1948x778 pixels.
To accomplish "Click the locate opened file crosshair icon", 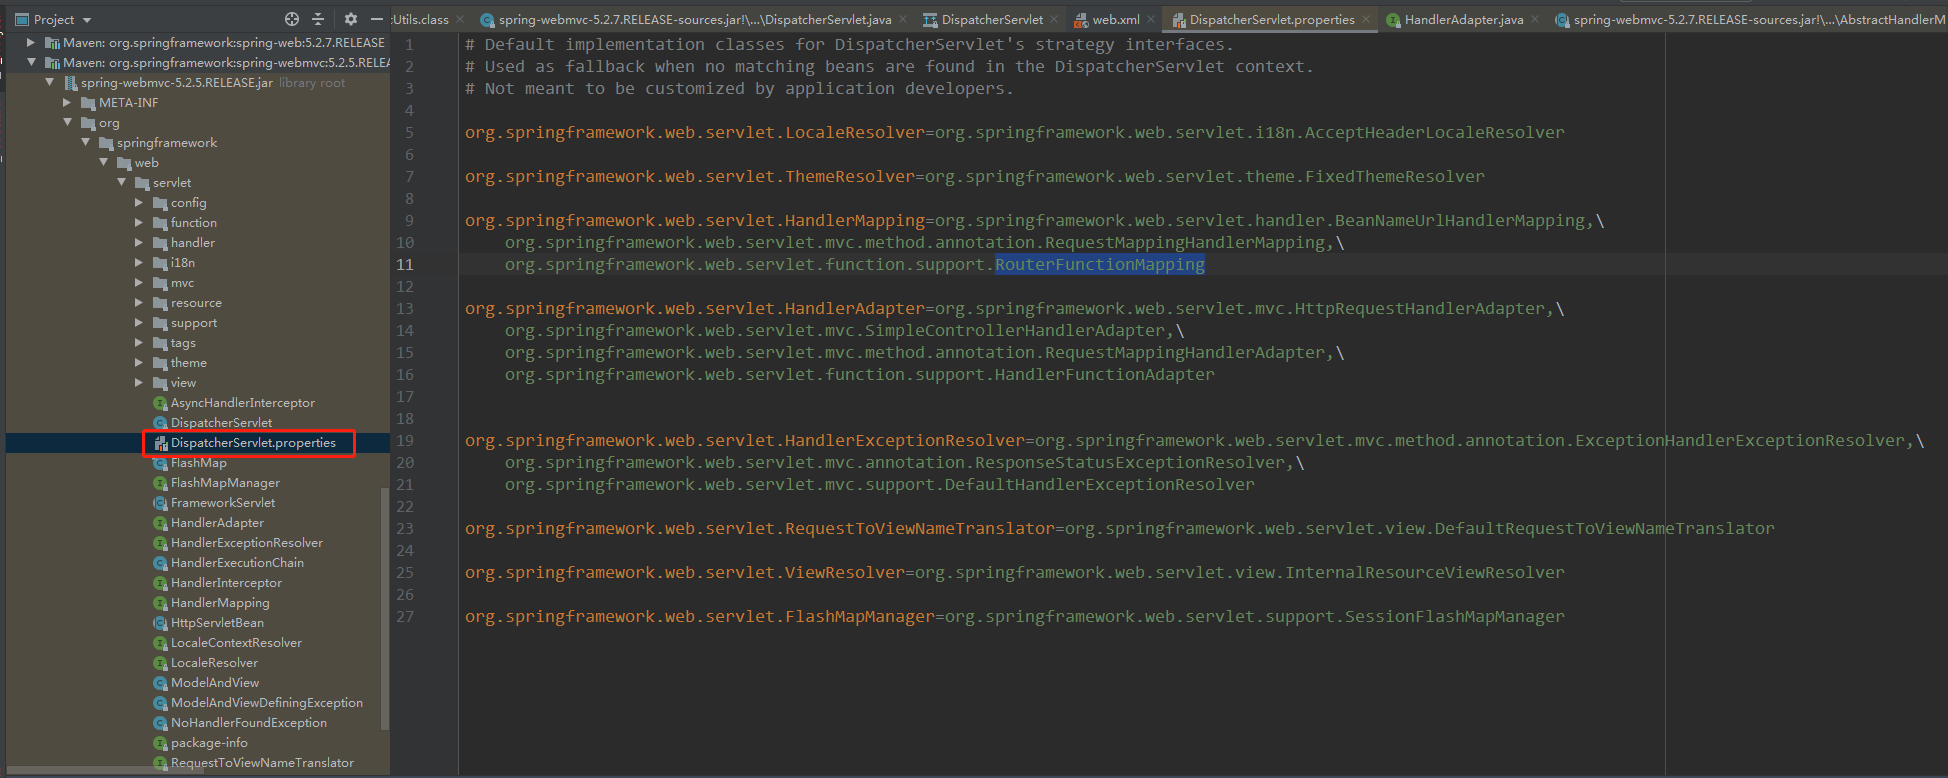I will click(292, 19).
